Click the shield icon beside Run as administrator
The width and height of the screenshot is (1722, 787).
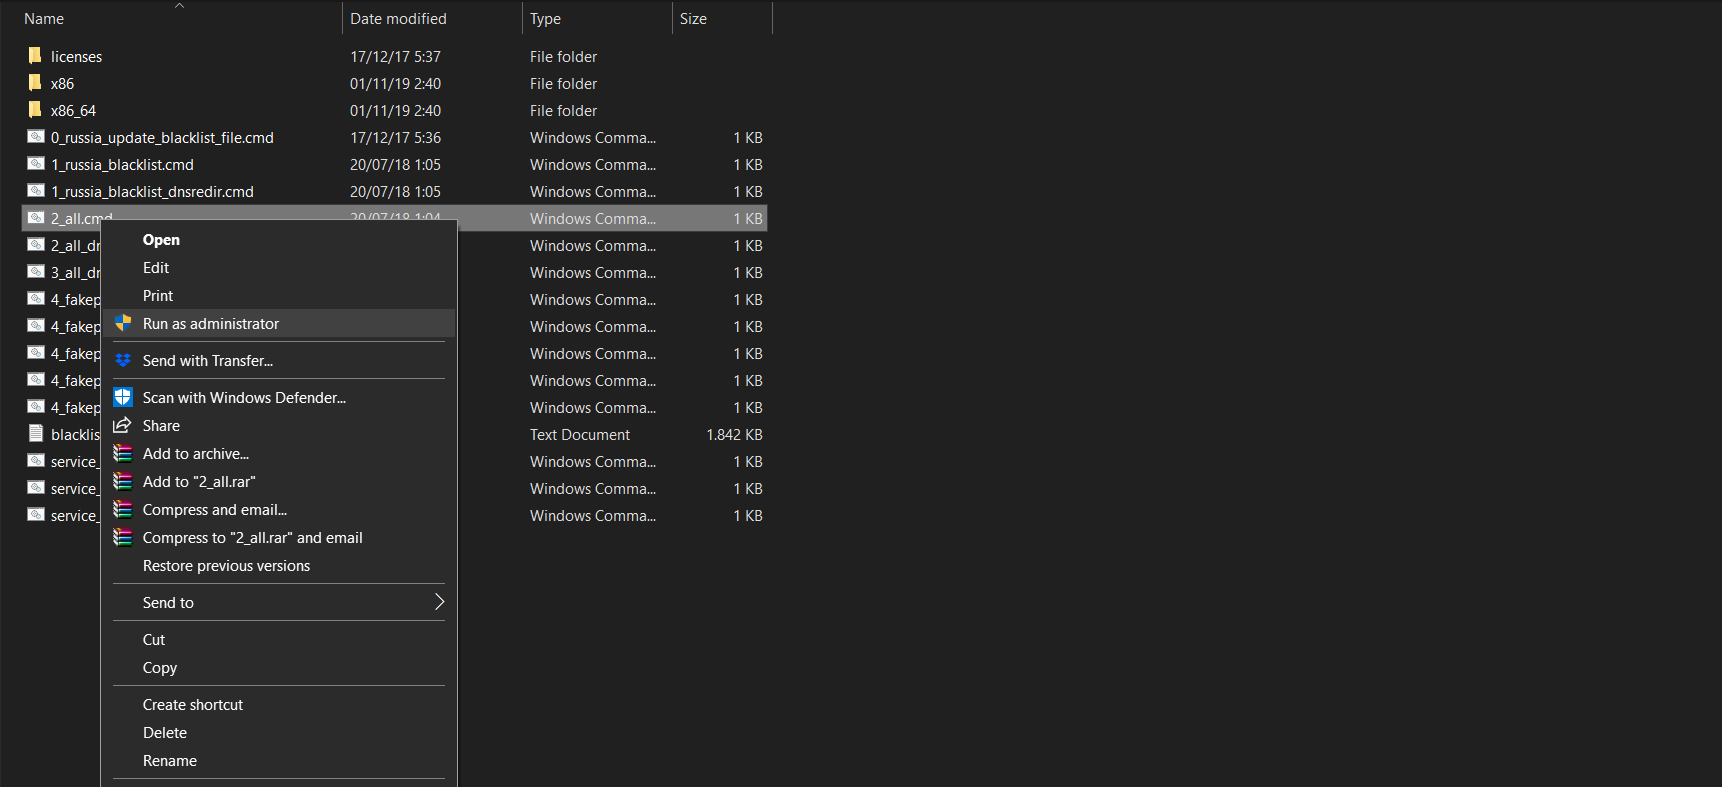click(x=123, y=323)
